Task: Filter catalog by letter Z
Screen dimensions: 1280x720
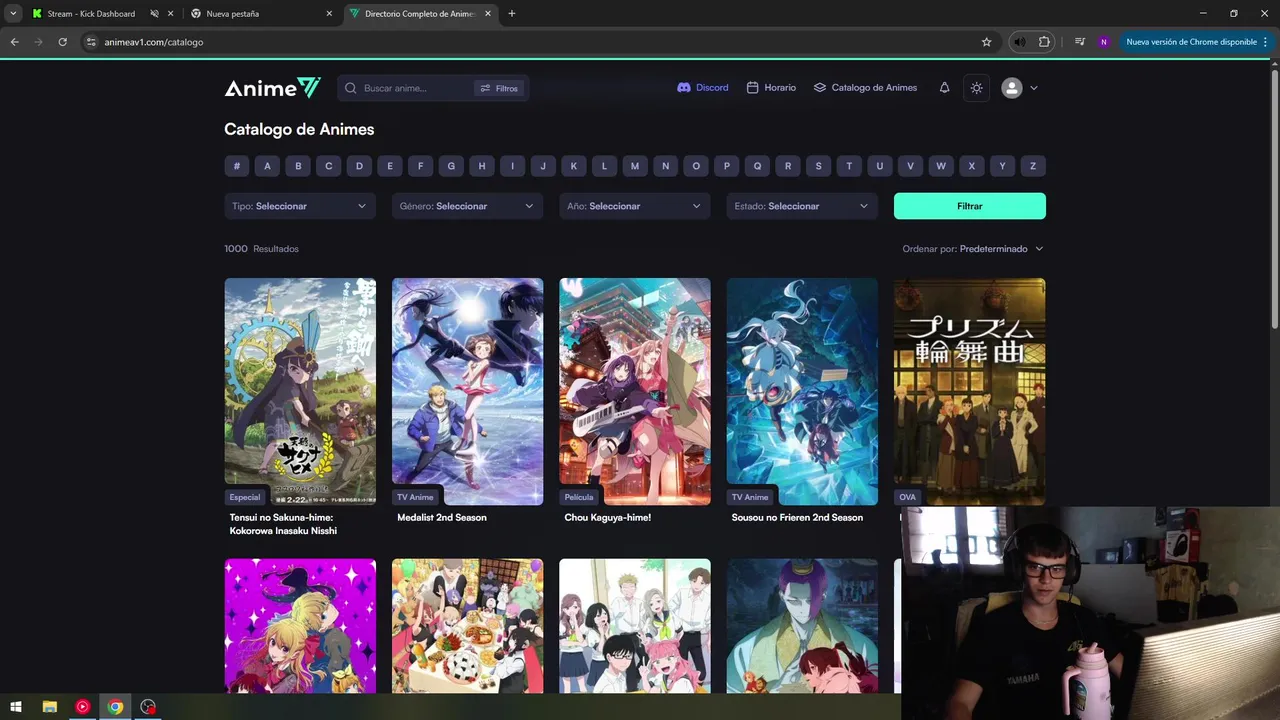Action: (x=1033, y=166)
